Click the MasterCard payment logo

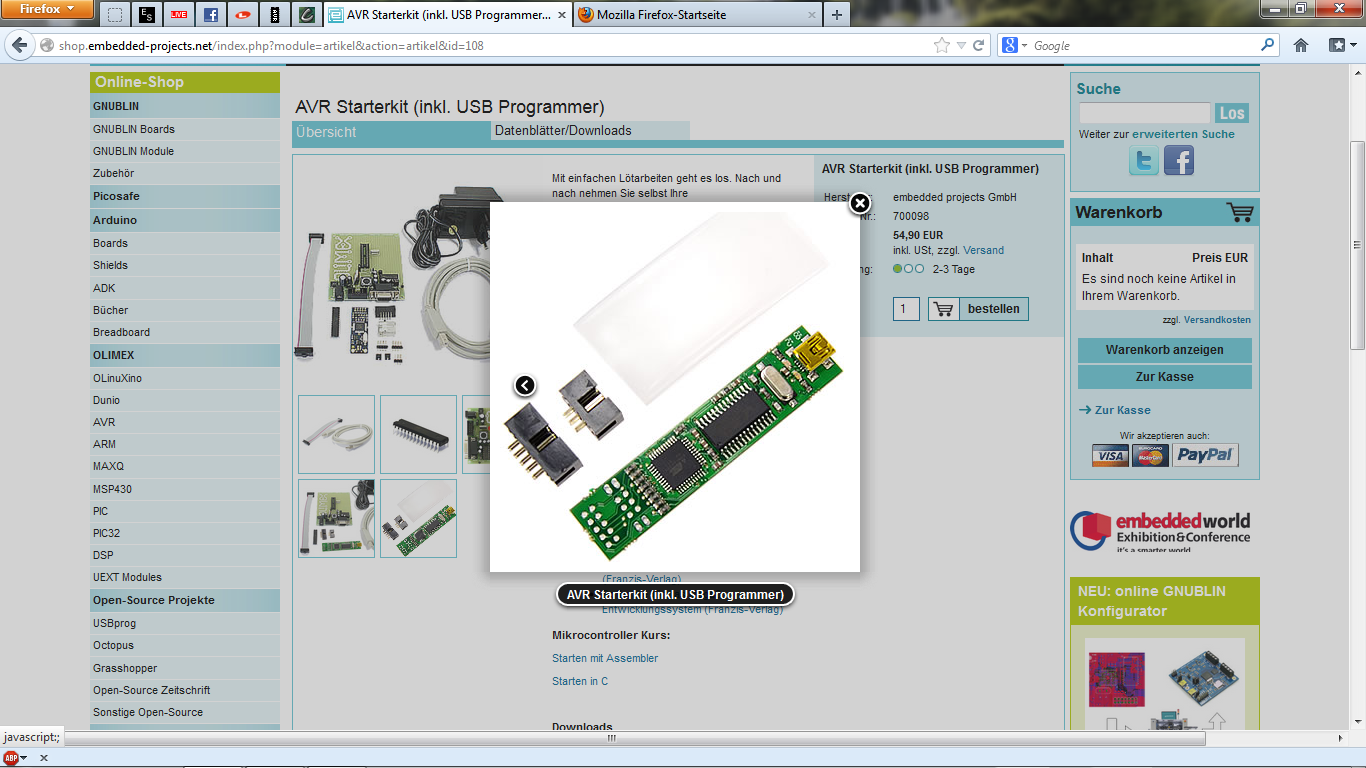point(1151,456)
